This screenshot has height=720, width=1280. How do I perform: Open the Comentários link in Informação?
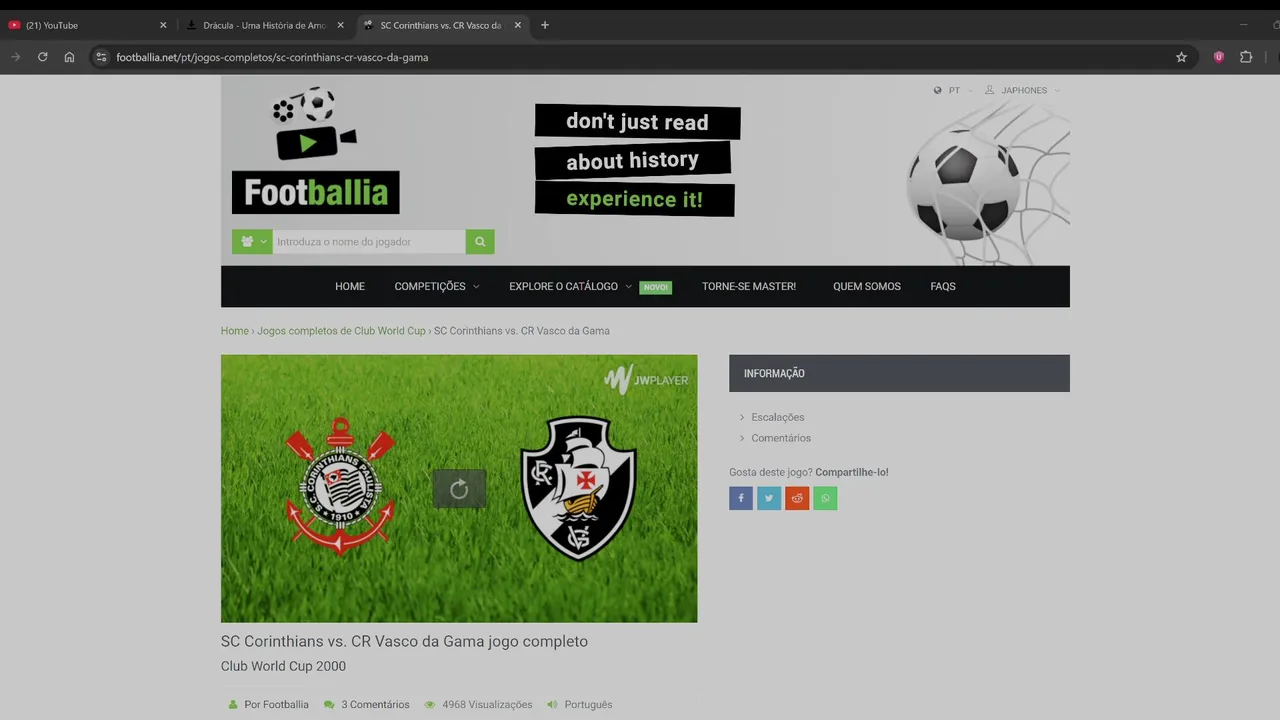(781, 438)
